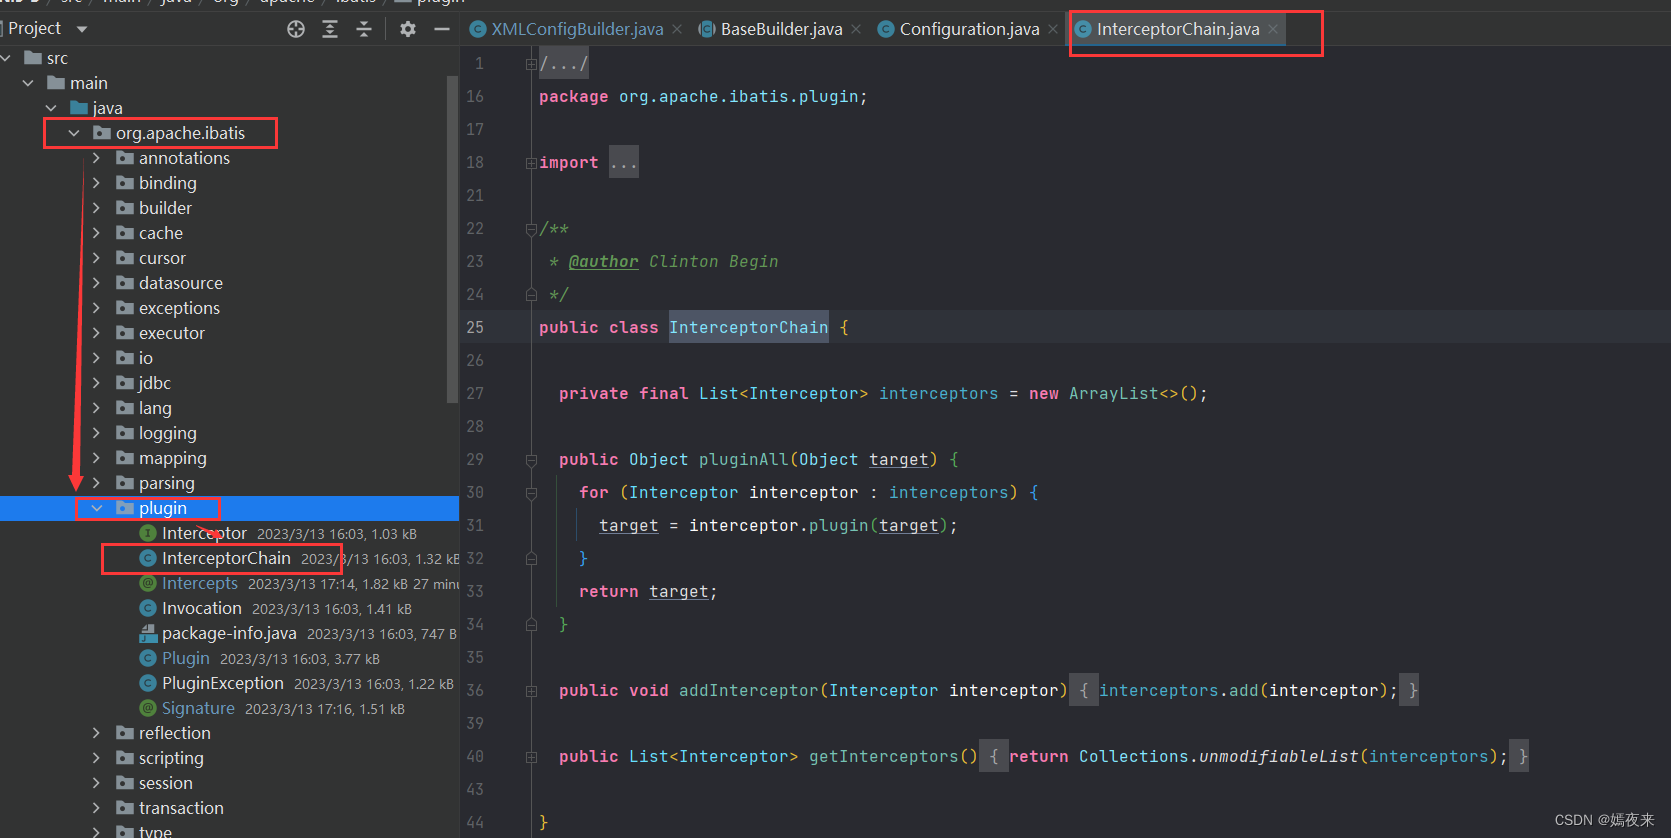Open package-info.java in plugin package
The height and width of the screenshot is (838, 1671).
click(x=229, y=633)
